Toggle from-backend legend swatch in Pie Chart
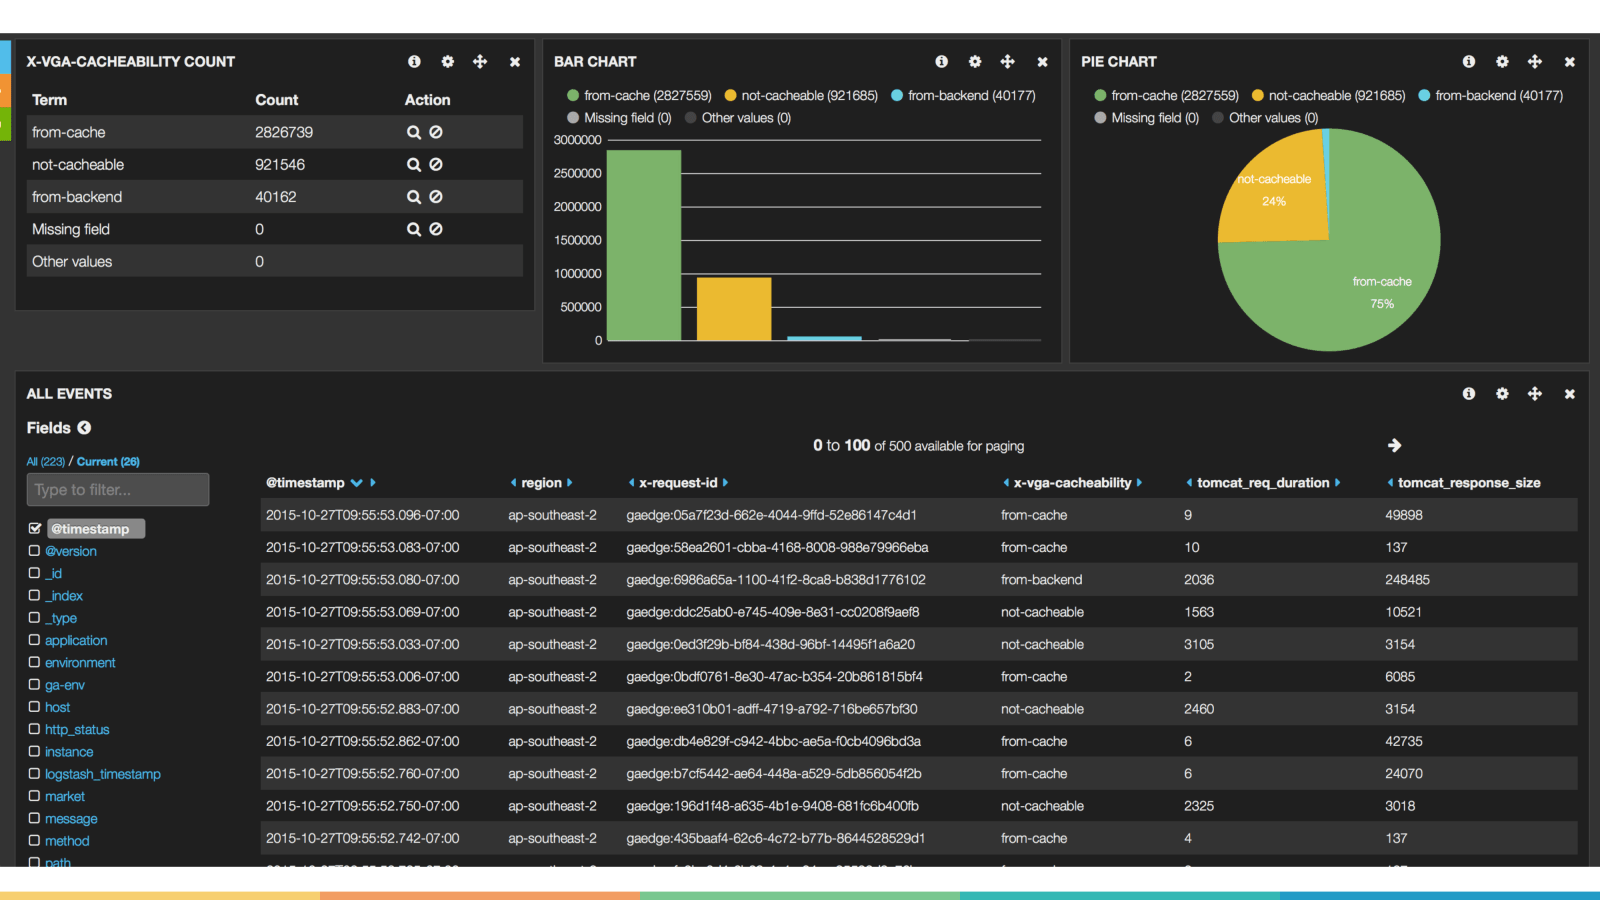Viewport: 1600px width, 900px height. click(x=1424, y=96)
